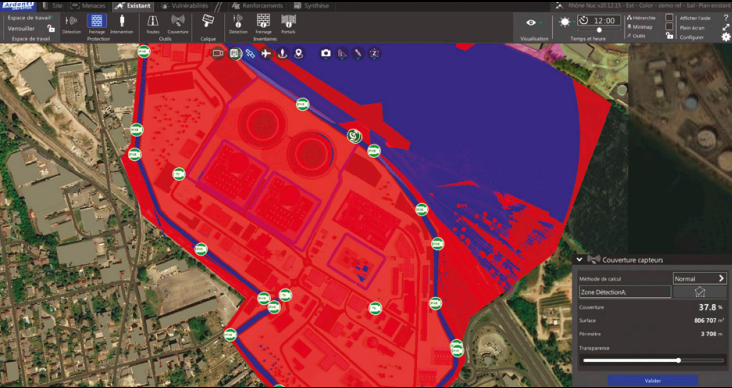Click the Z axis cube icon
Image resolution: width=732 pixels, height=388 pixels.
(x=374, y=54)
